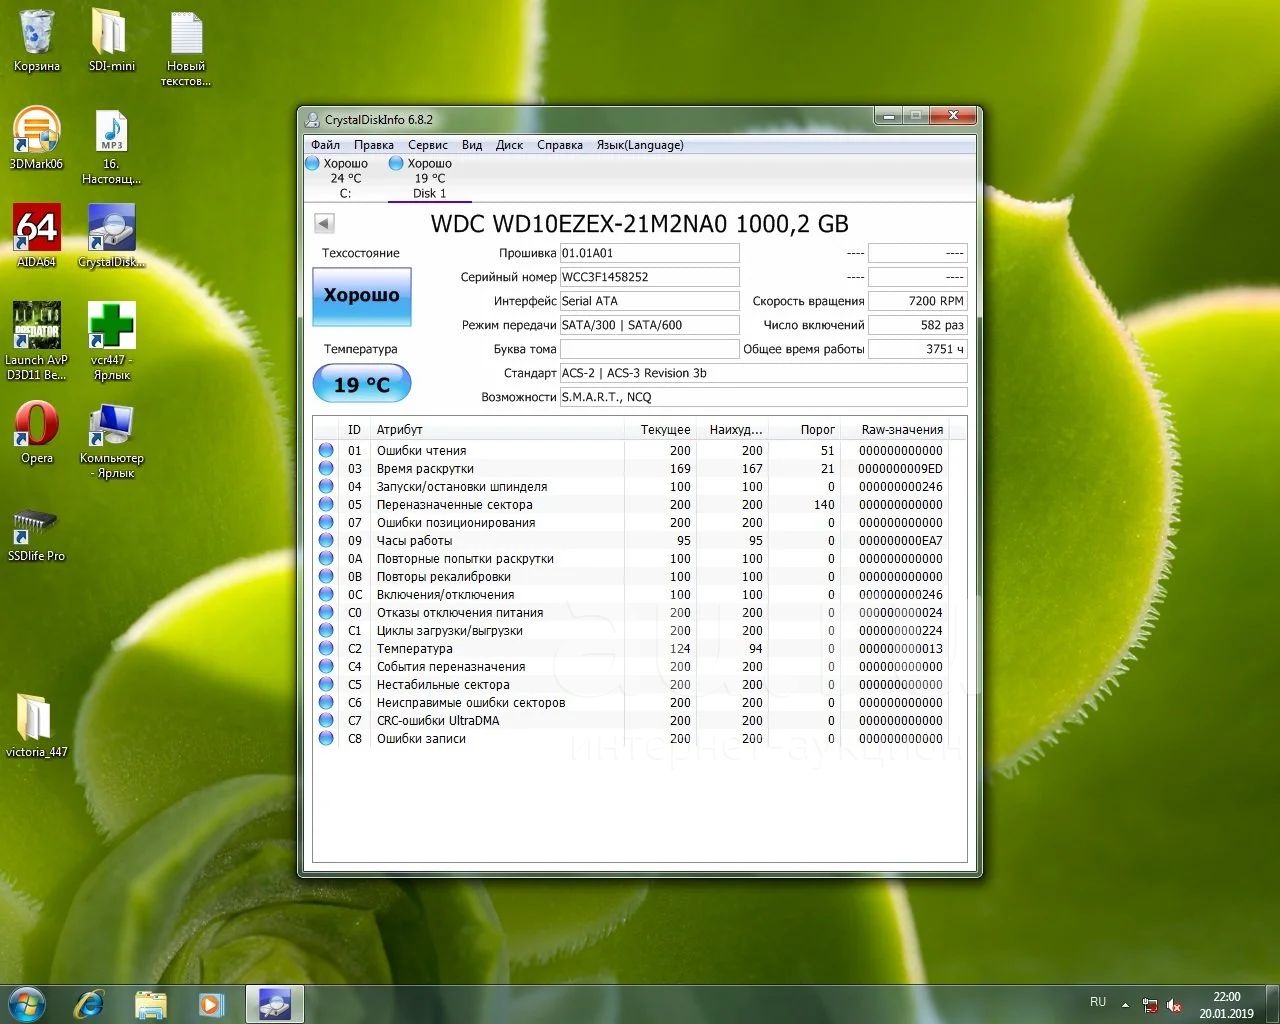
Task: Switch to the Disk 1 tab at 19 °C
Action: coord(430,178)
